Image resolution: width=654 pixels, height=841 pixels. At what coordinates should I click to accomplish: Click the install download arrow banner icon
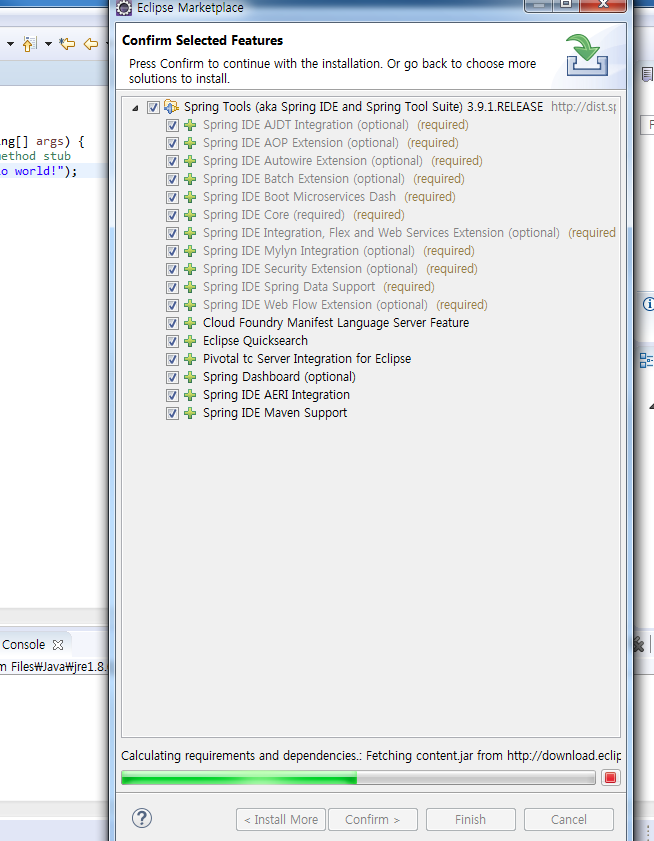[587, 55]
